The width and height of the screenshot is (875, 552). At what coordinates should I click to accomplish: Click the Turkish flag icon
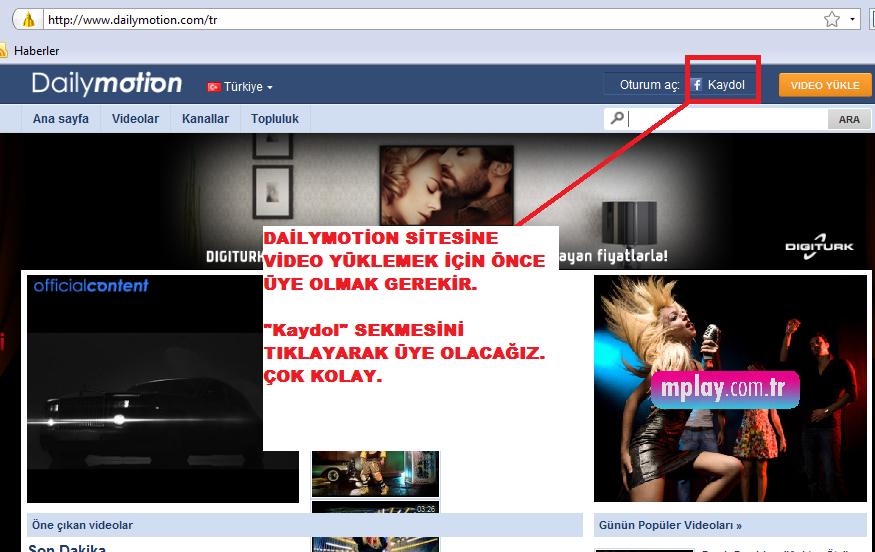pos(213,87)
